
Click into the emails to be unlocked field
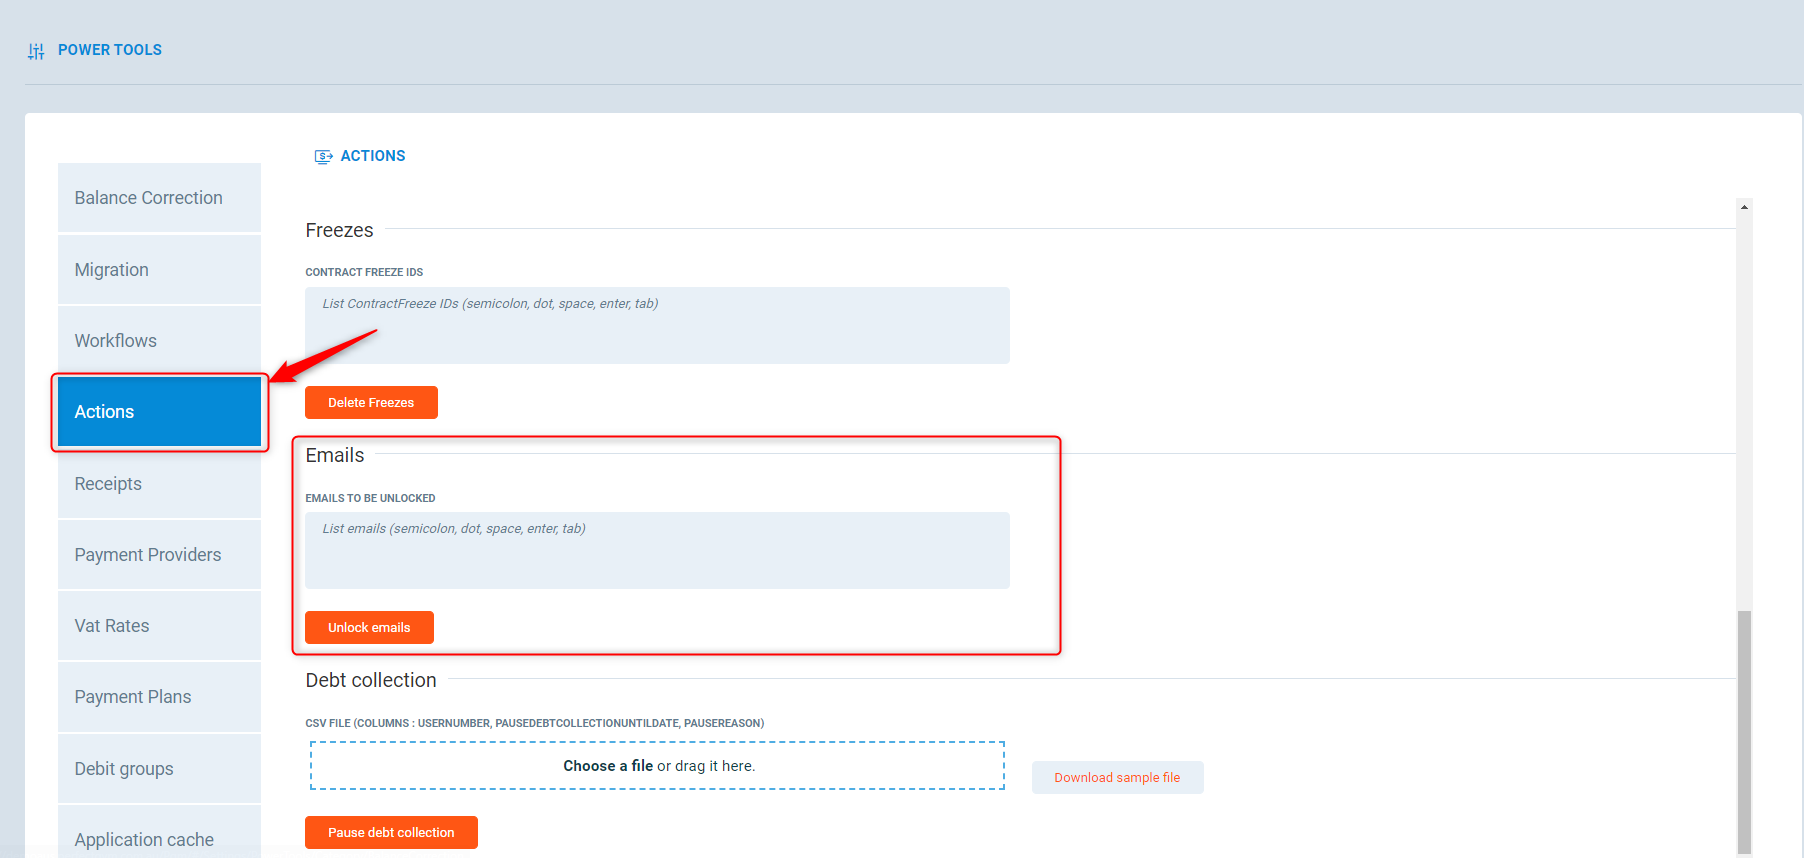click(657, 551)
